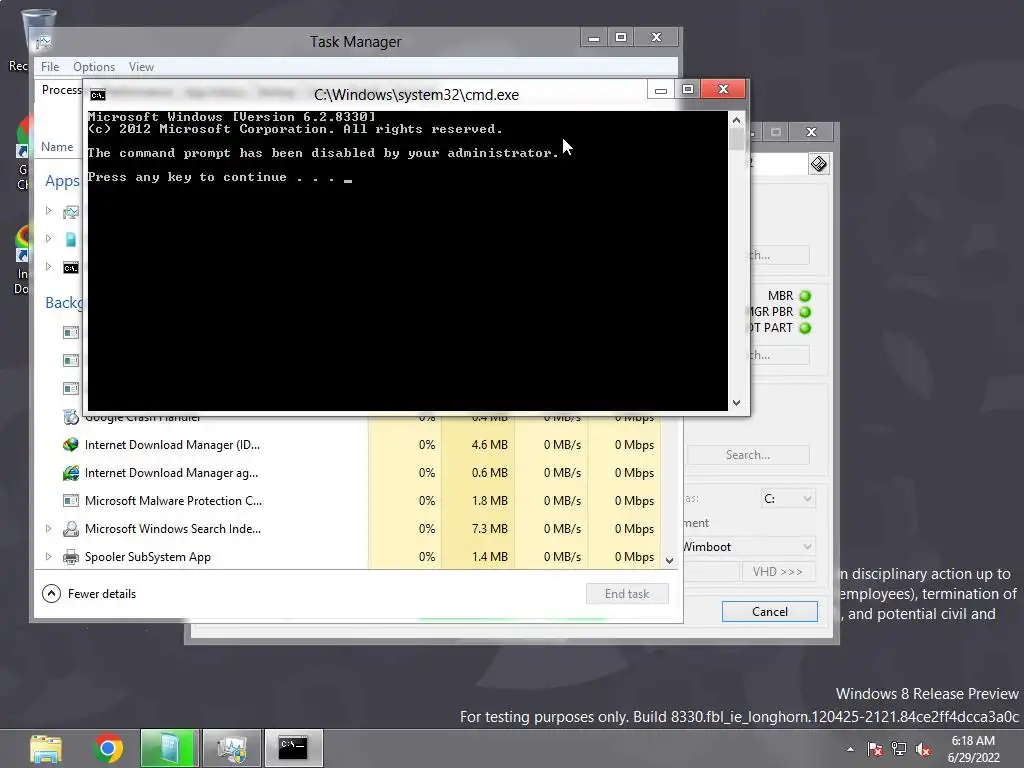1024x768 pixels.
Task: Switch to Command Prompt on the taskbar
Action: [293, 748]
